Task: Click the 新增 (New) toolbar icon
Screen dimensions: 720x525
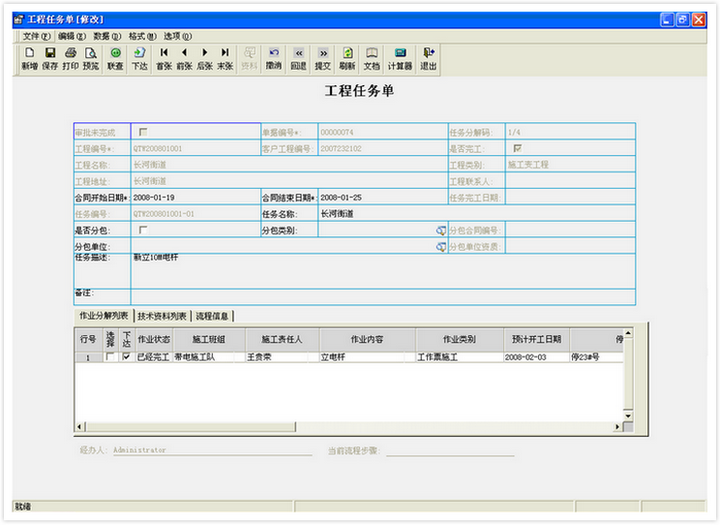Action: [x=29, y=59]
